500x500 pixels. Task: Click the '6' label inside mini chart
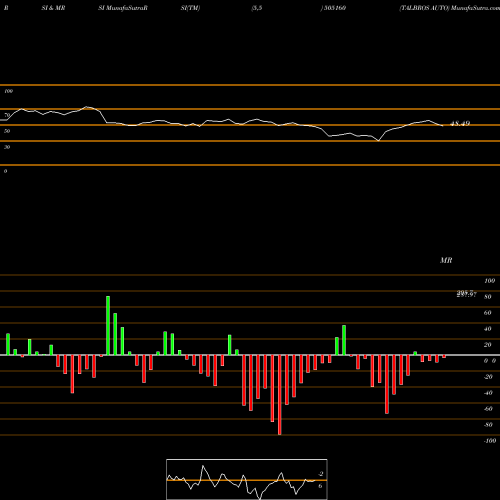(x=320, y=486)
